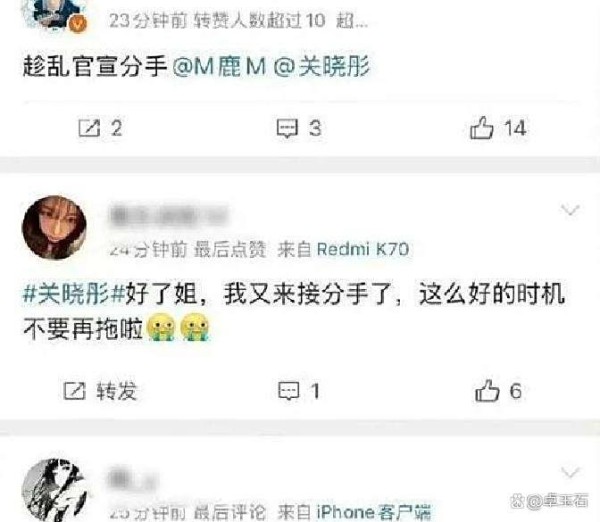The height and width of the screenshot is (522, 600).
Task: Expand dropdown chevron on third post
Action: [570, 473]
